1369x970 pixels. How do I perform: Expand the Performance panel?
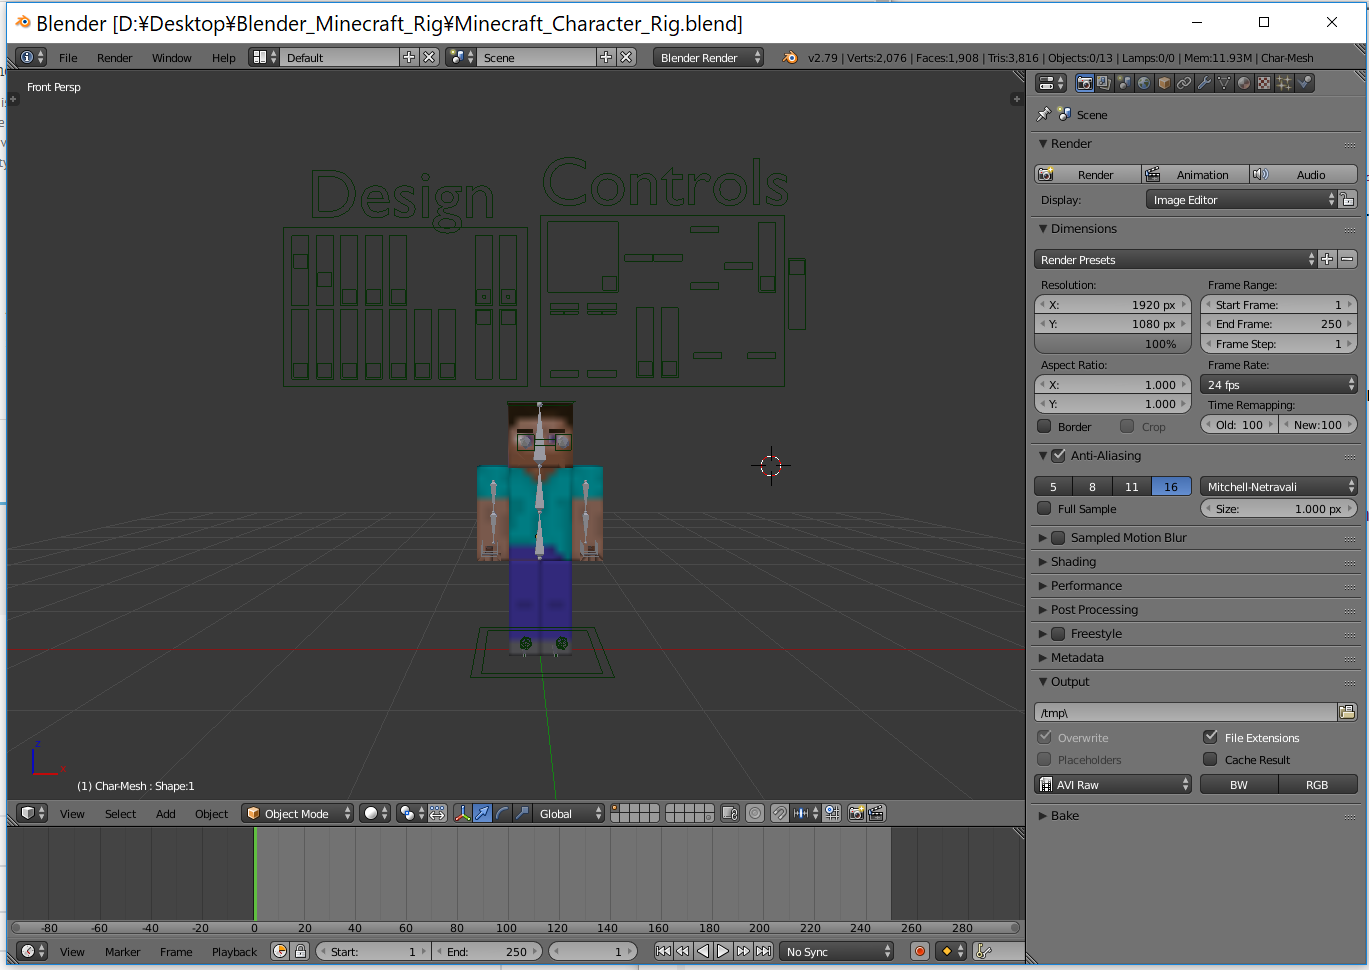(x=1086, y=585)
